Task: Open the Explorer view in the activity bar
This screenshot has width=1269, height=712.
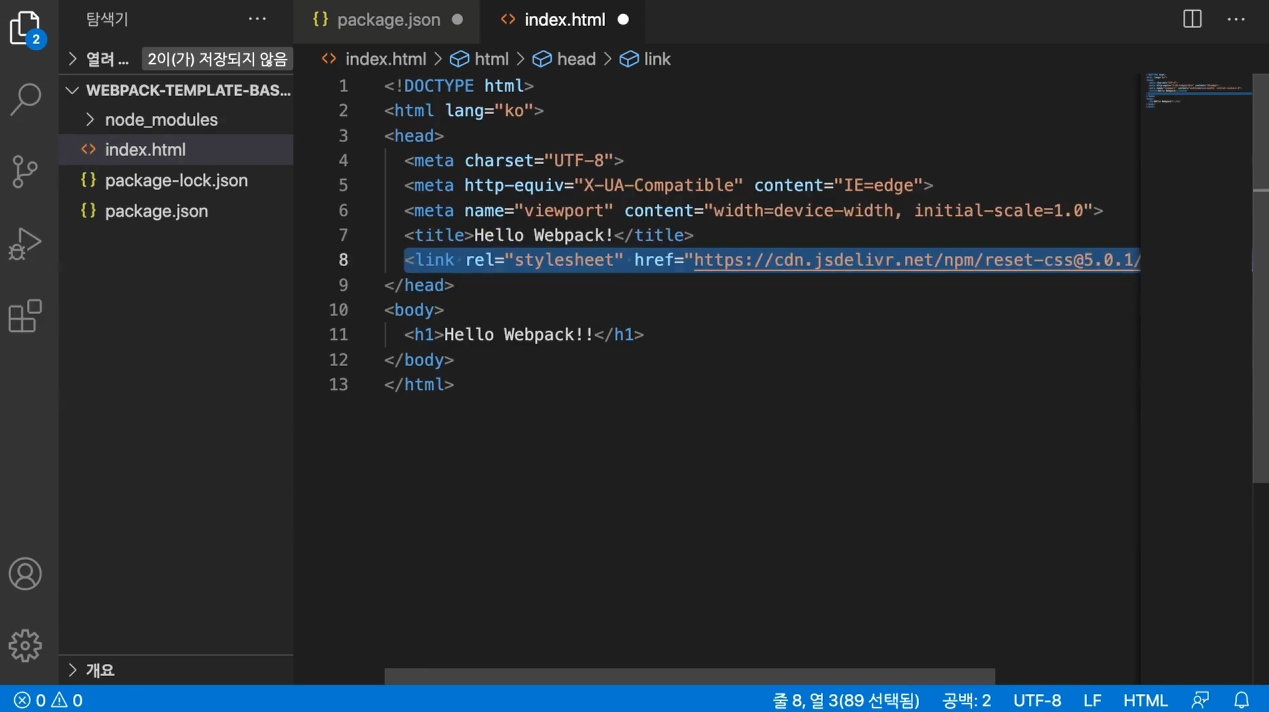Action: [x=25, y=29]
